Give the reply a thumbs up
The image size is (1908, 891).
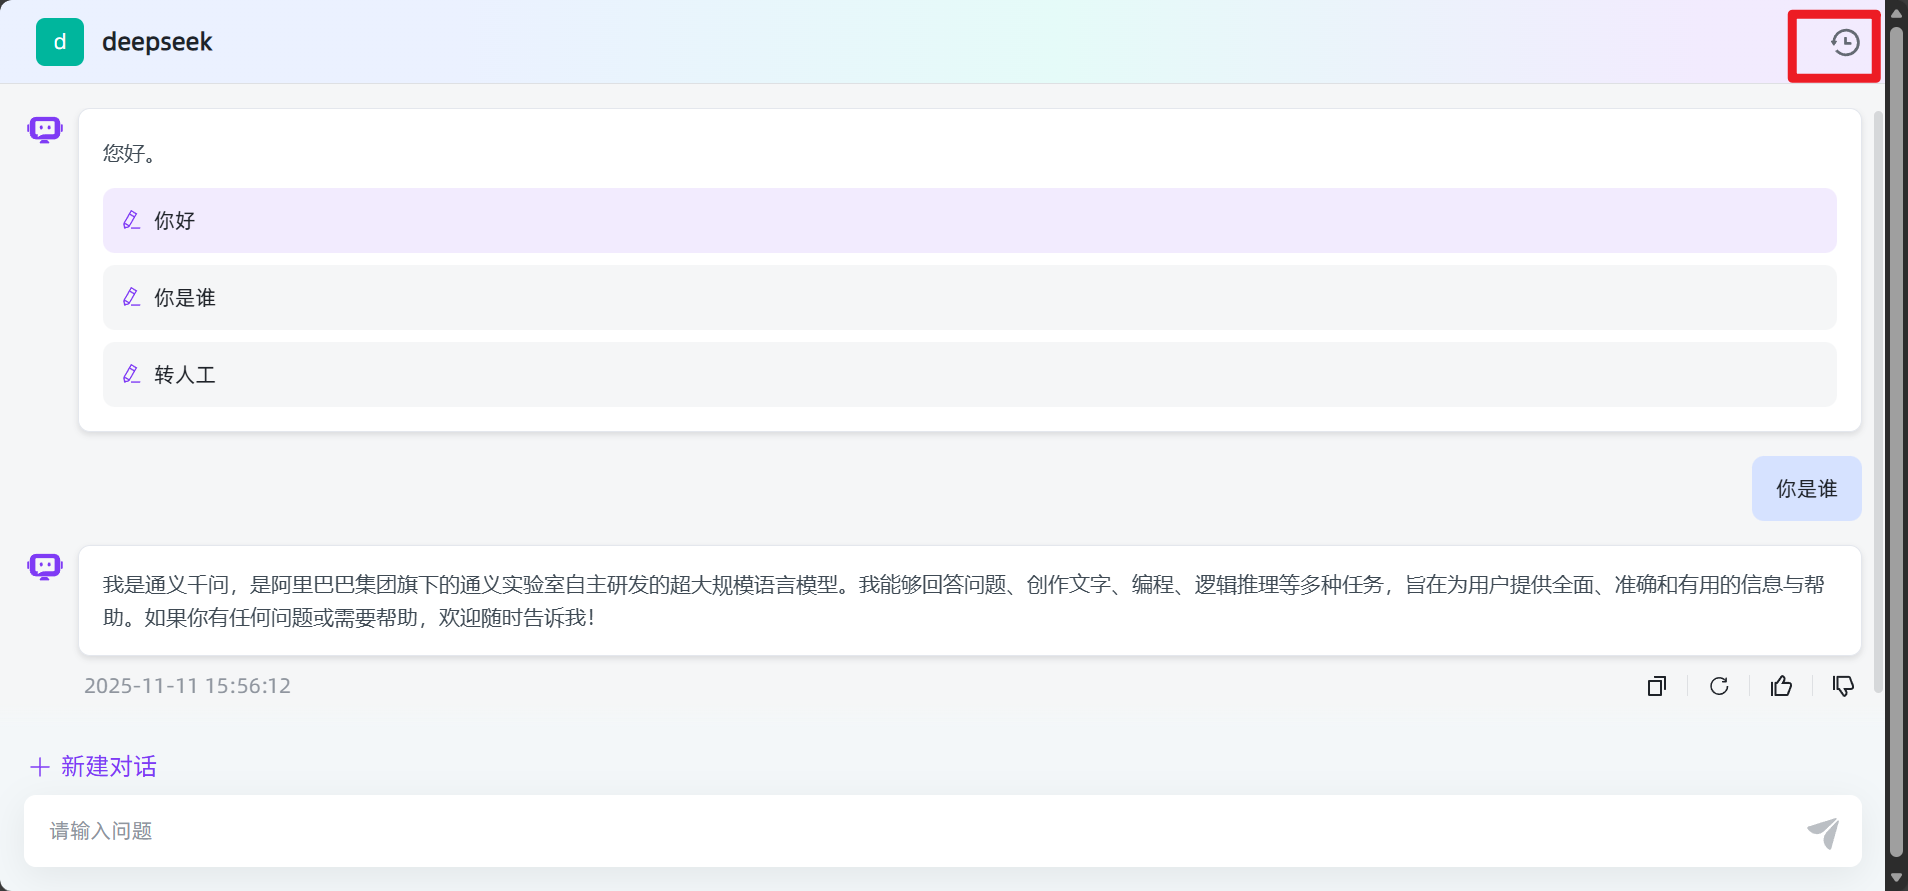(1781, 686)
